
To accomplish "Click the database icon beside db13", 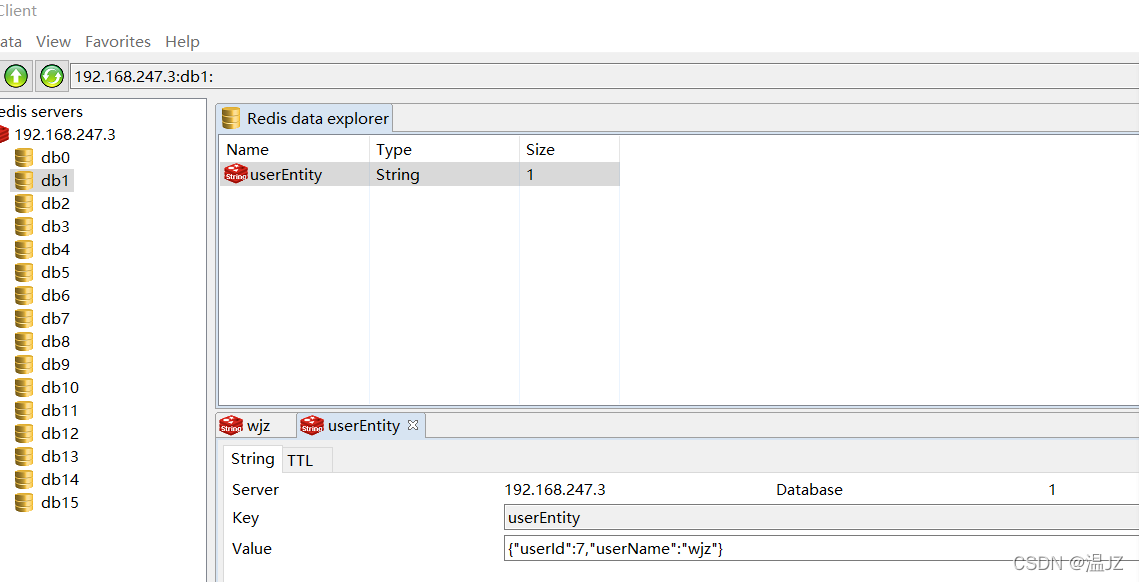I will point(24,456).
